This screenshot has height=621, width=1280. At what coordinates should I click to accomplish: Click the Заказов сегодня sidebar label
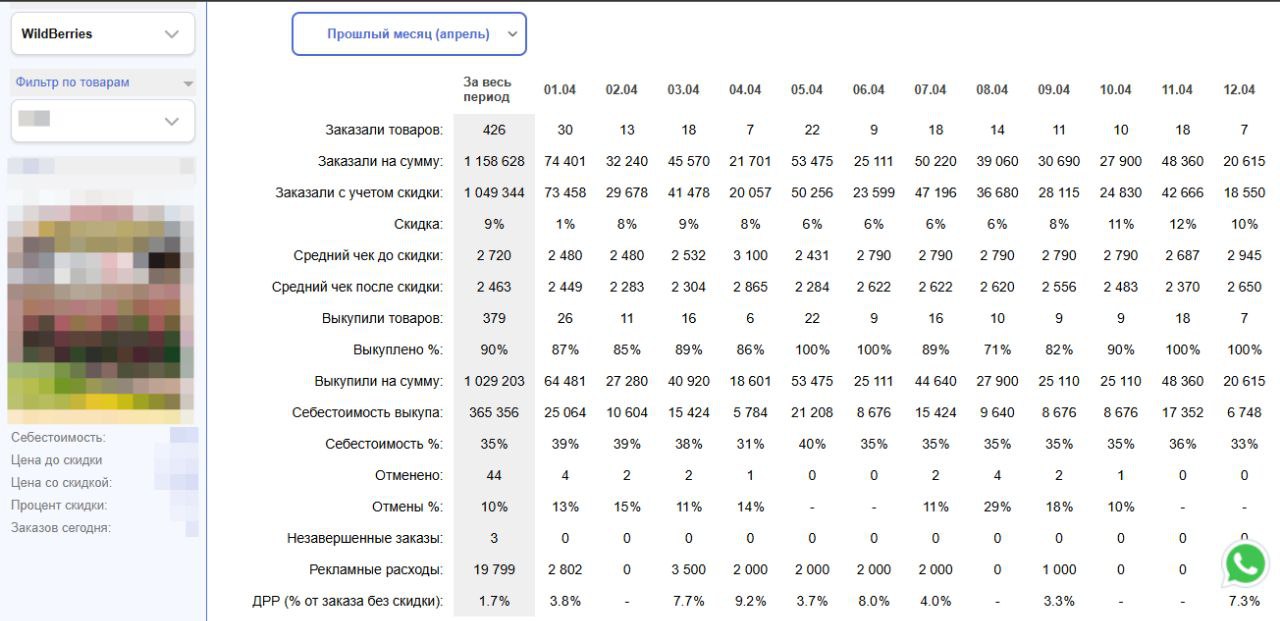pyautogui.click(x=60, y=527)
